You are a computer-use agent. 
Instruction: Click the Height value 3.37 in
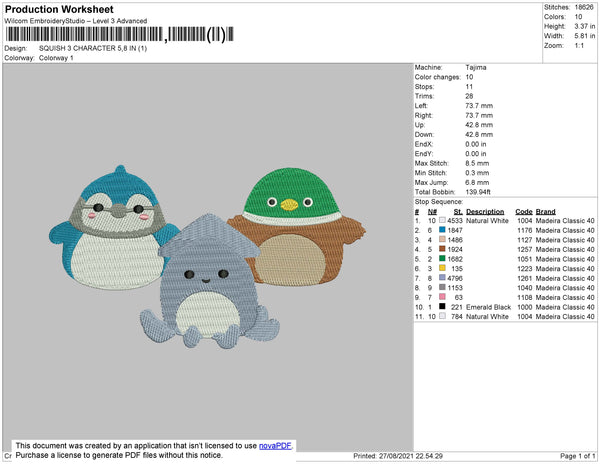tap(585, 26)
